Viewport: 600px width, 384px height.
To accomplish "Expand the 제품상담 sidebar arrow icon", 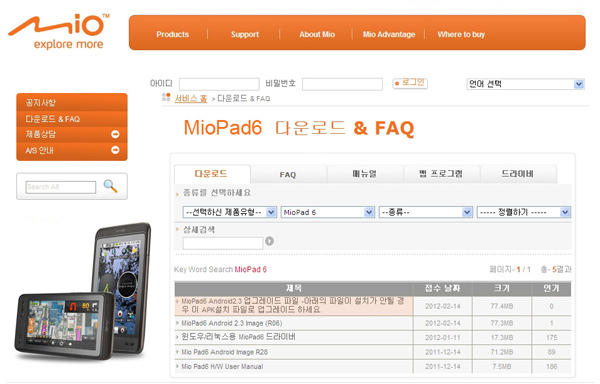I will 115,134.
